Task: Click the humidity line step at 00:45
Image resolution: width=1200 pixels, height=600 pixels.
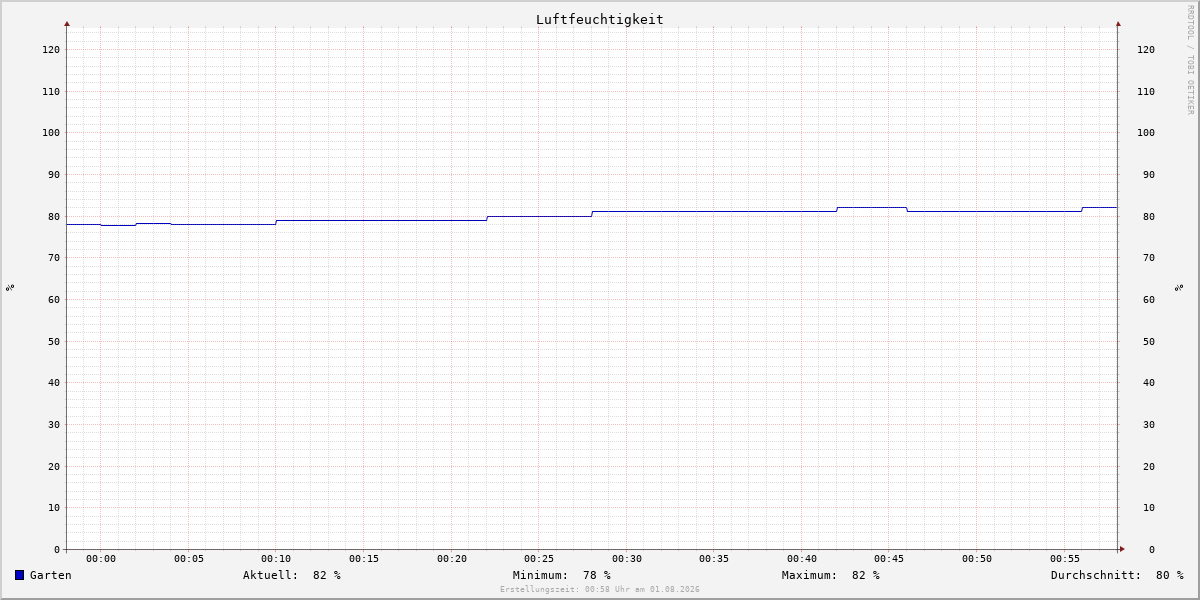Action: click(x=906, y=209)
